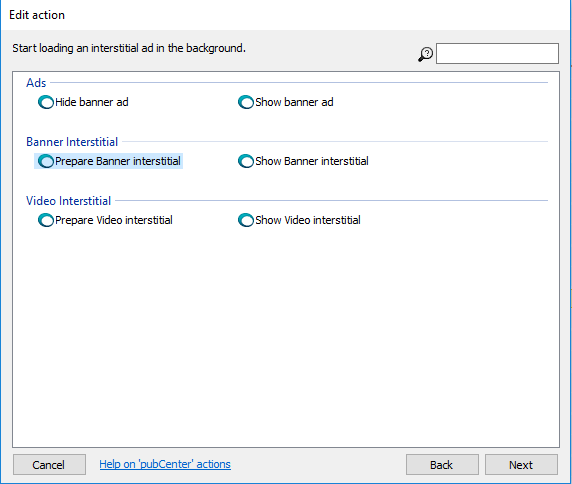Screen dimensions: 572x484
Task: Click the Banner Interstitial section header
Action: pyautogui.click(x=72, y=142)
